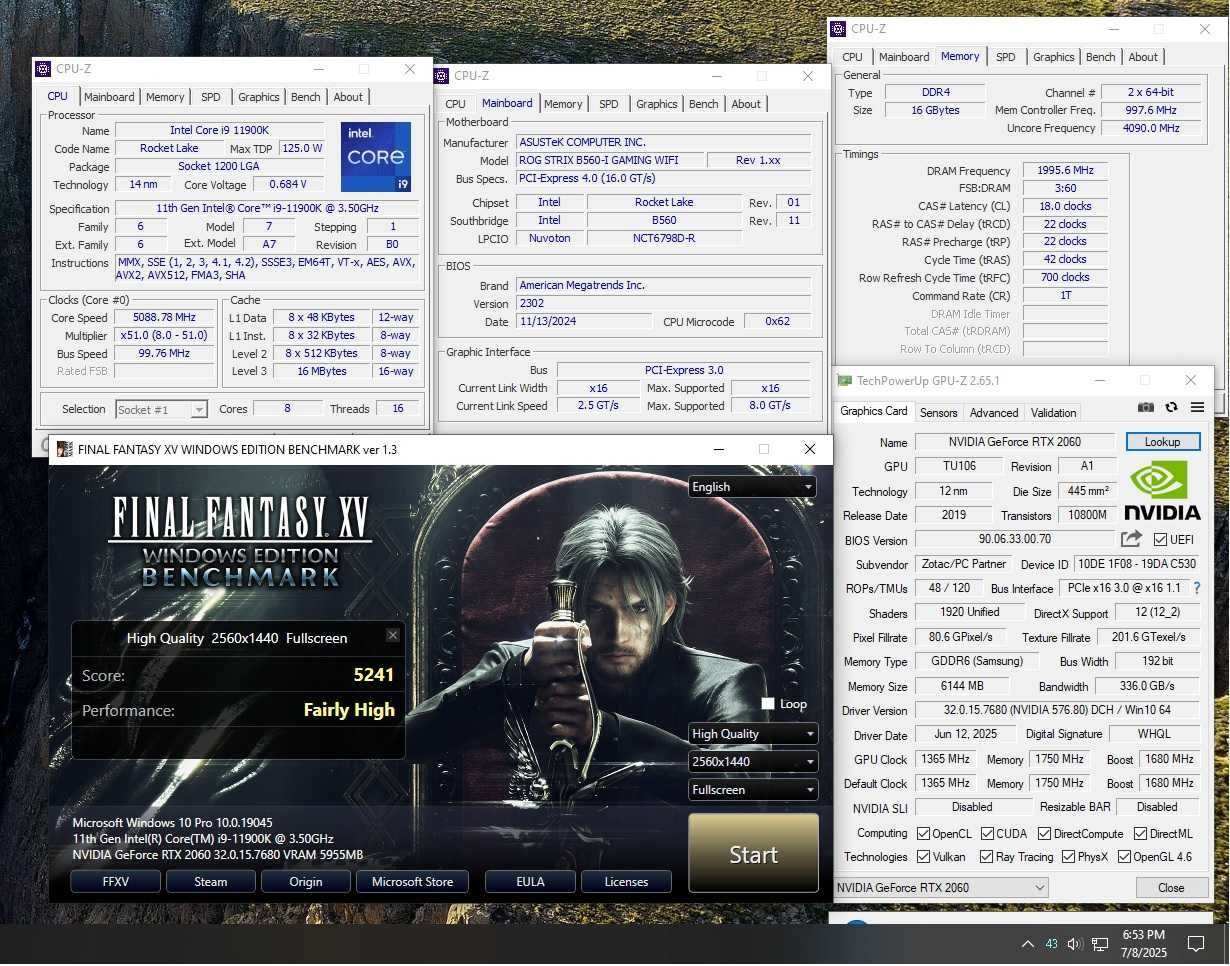This screenshot has height=966, width=1230.
Task: Open Bench tab in left CPU-Z window
Action: click(x=306, y=97)
